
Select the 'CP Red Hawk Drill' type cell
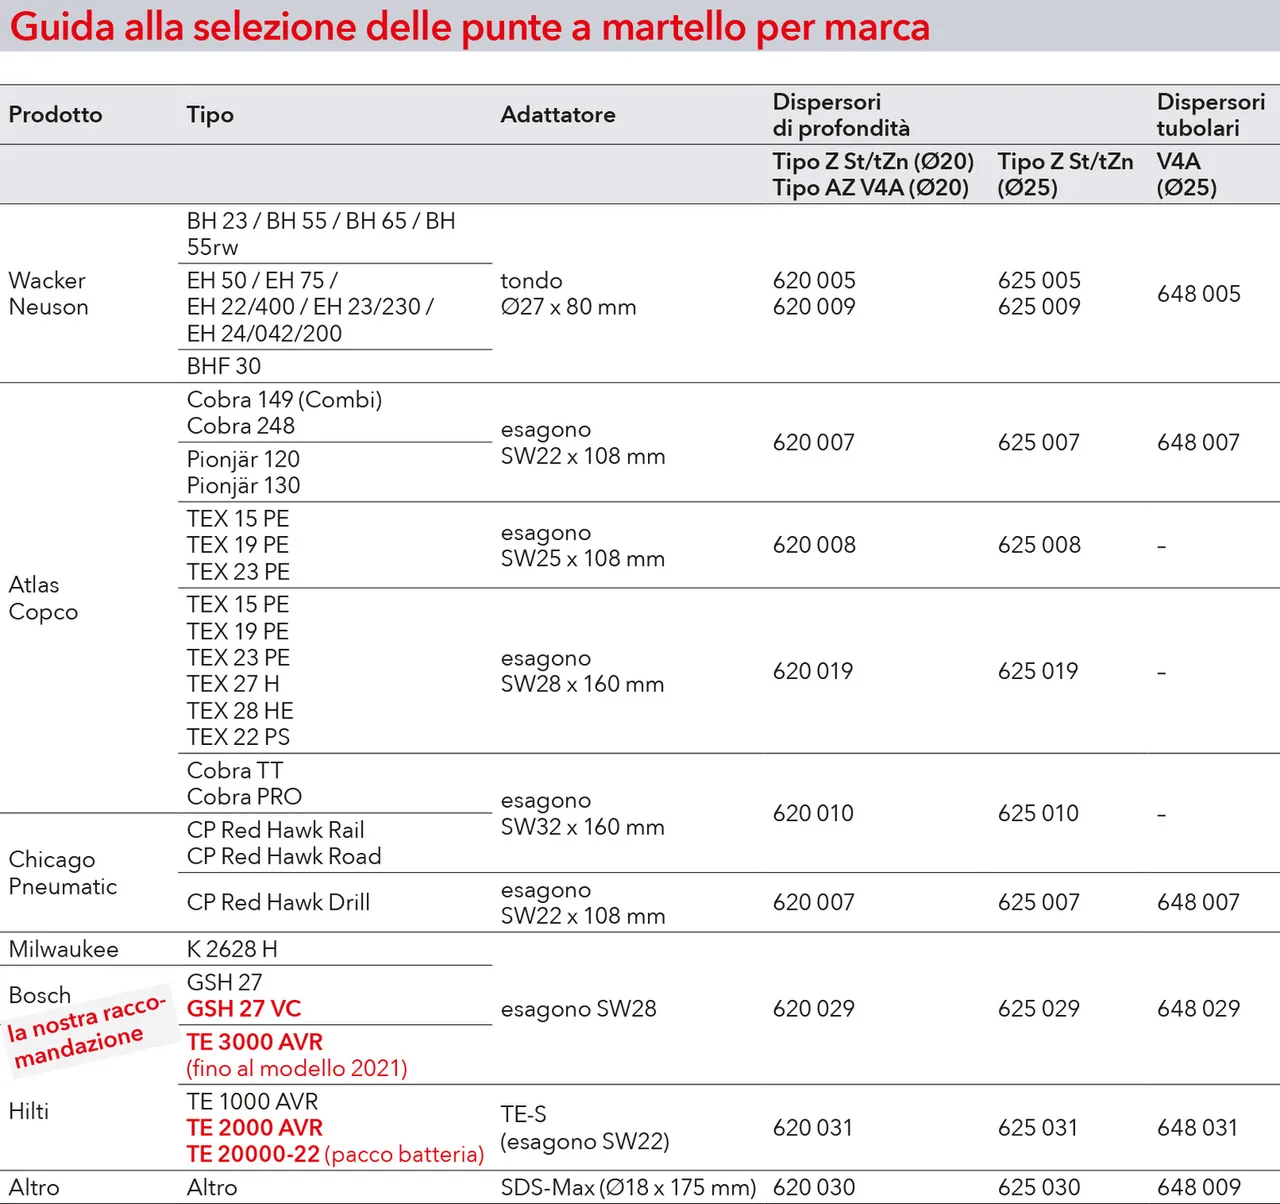pos(278,903)
